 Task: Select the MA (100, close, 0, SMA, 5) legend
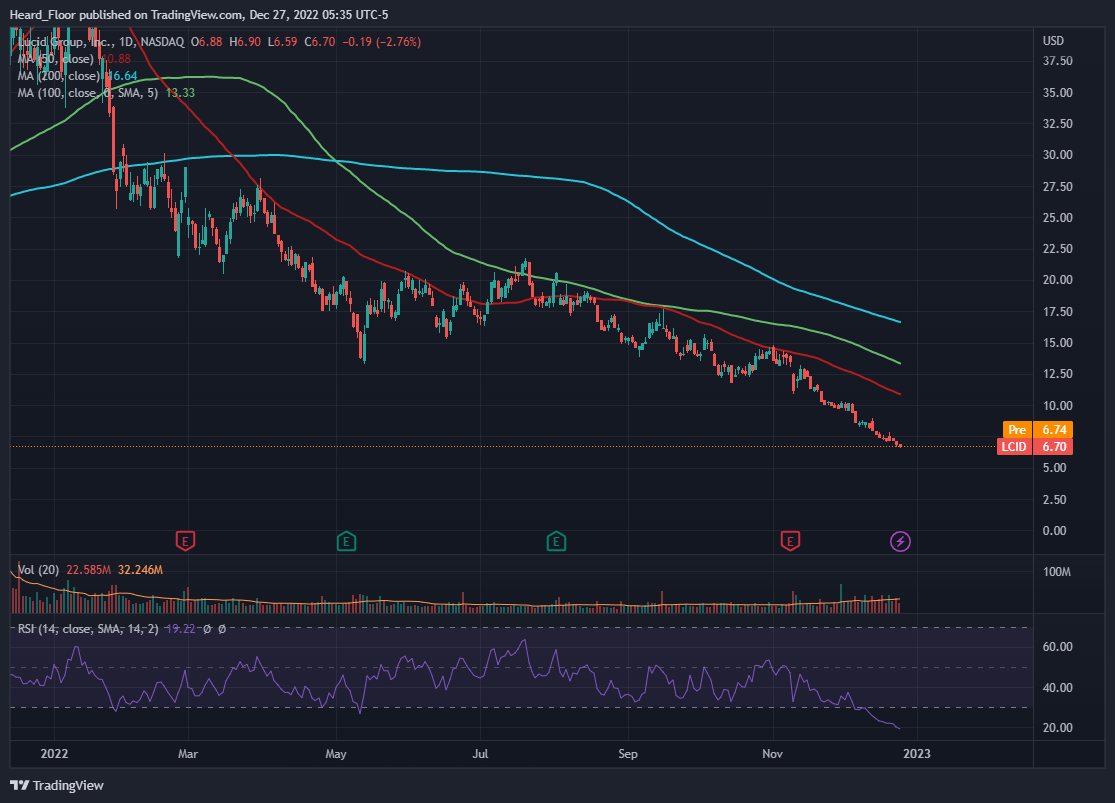[87, 93]
